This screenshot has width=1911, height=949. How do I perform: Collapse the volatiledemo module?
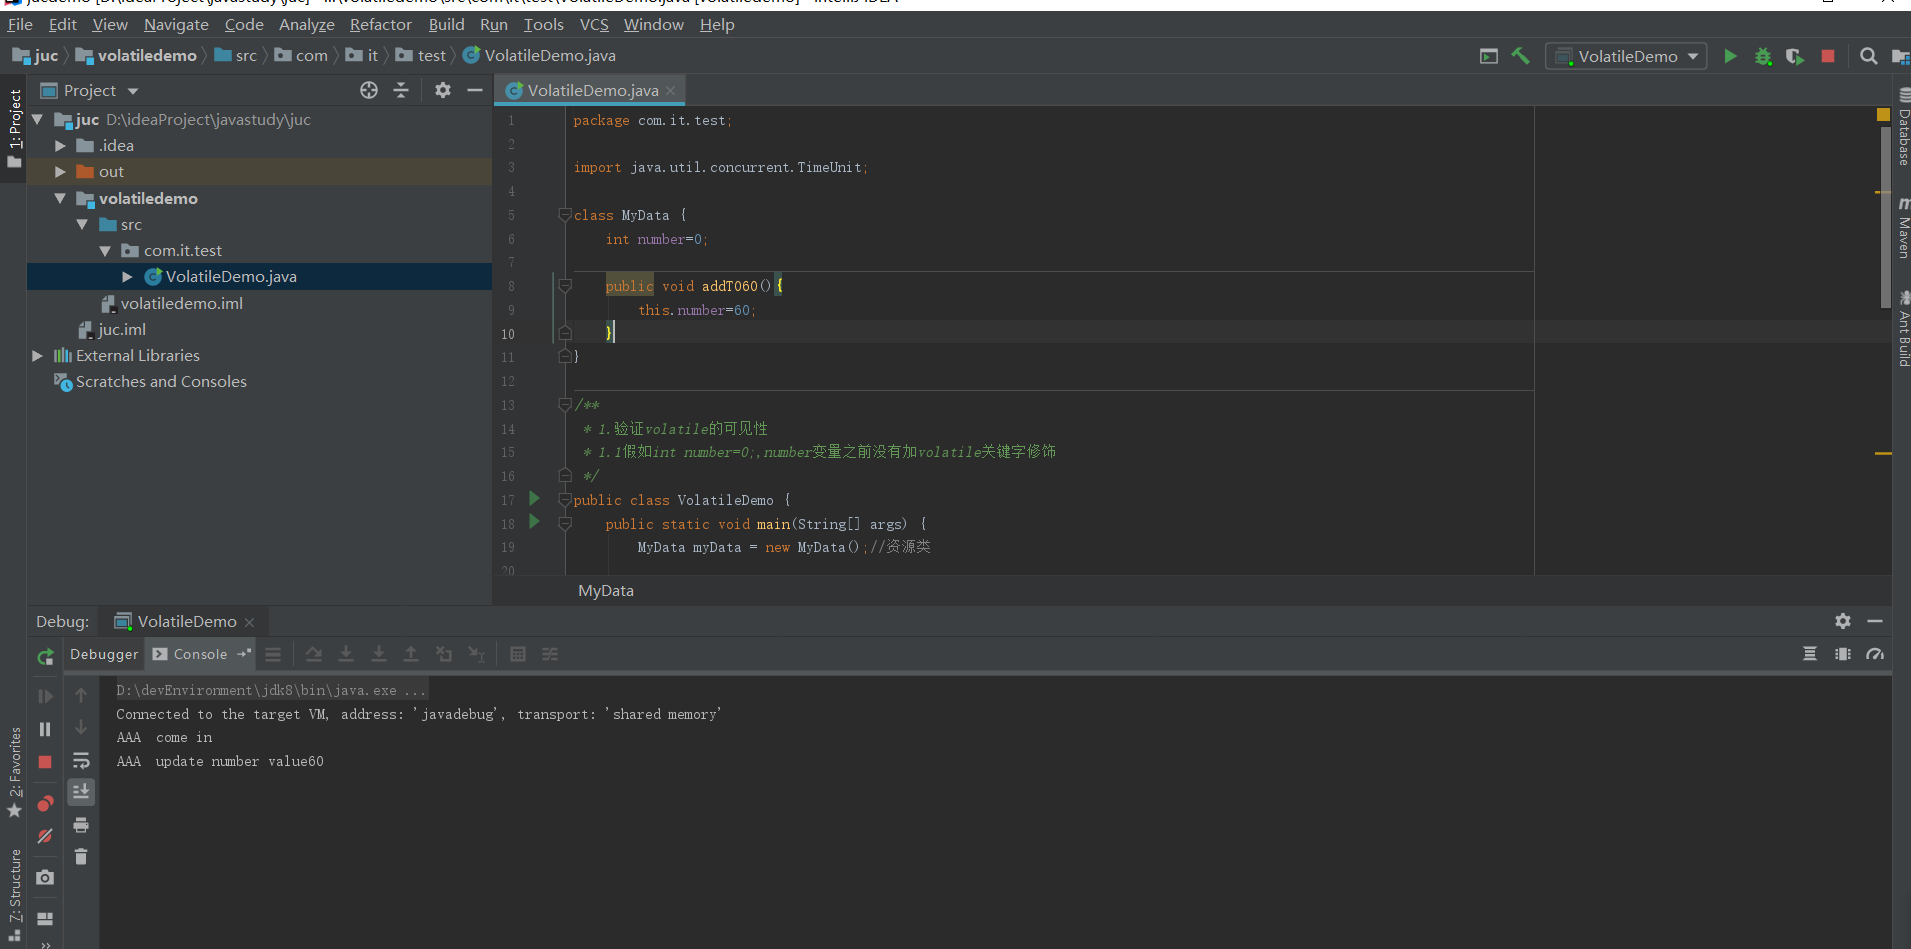[x=60, y=198]
